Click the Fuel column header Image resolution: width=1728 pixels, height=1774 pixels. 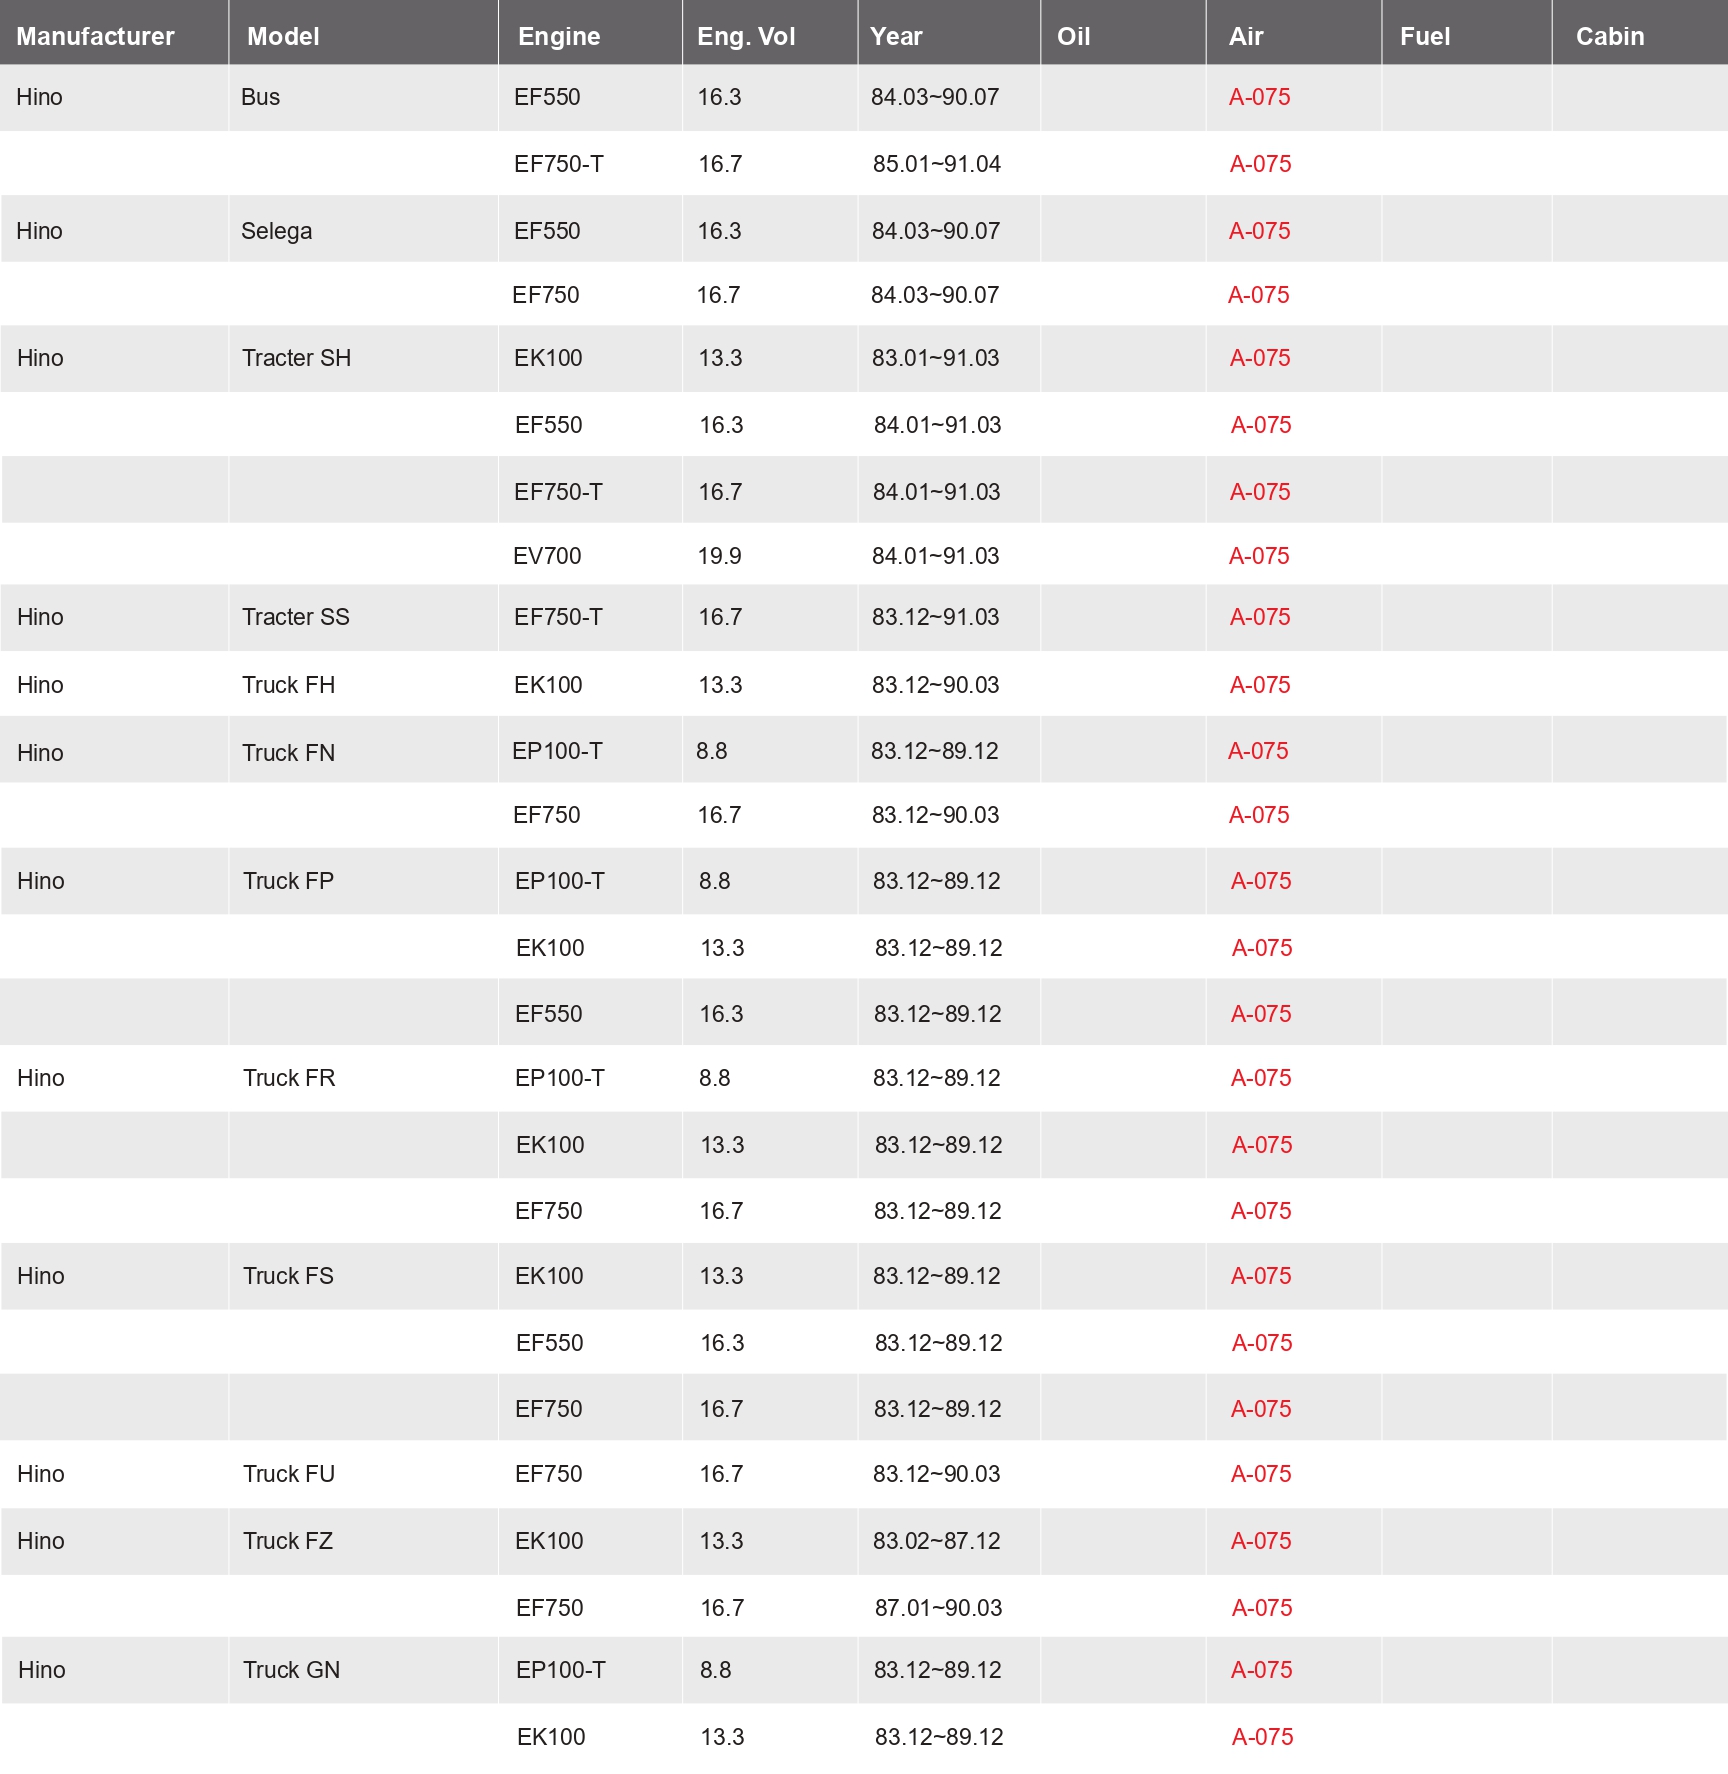(x=1424, y=36)
